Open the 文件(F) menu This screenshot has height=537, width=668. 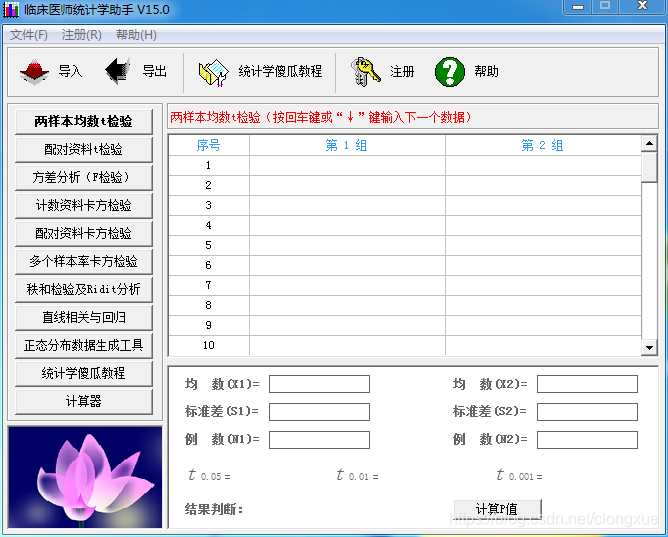[29, 34]
